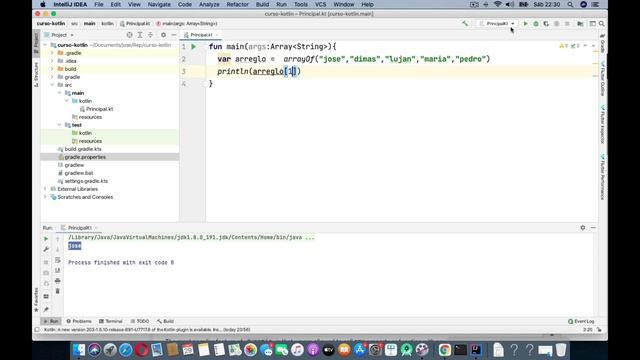Start debugging with the green bug icon
The width and height of the screenshot is (640, 360).
[x=536, y=24]
